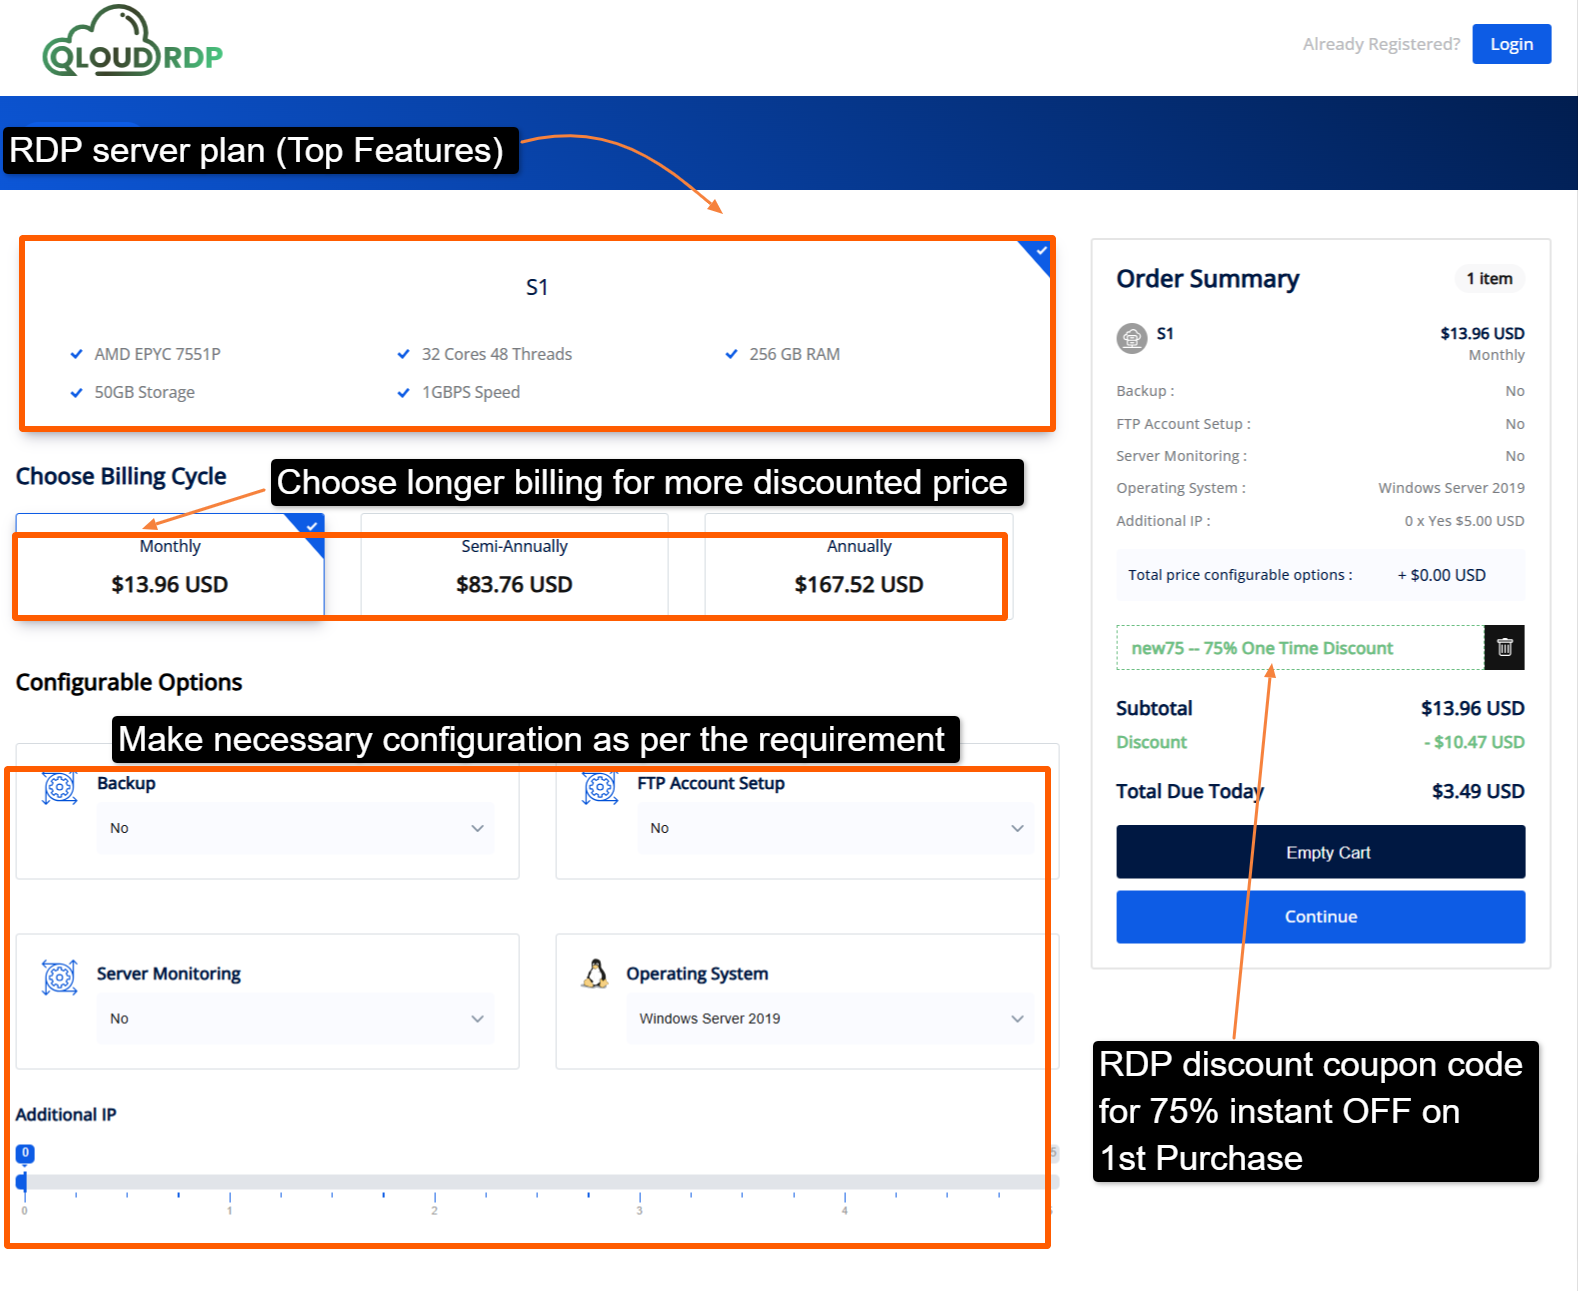Click the gear icon beside Backup
This screenshot has height=1291, width=1578.
(60, 787)
